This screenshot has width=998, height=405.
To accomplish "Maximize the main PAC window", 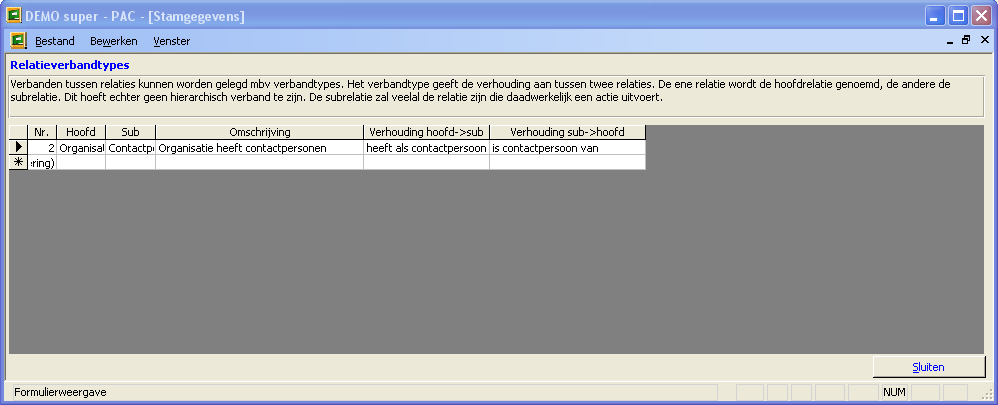I will (x=958, y=16).
